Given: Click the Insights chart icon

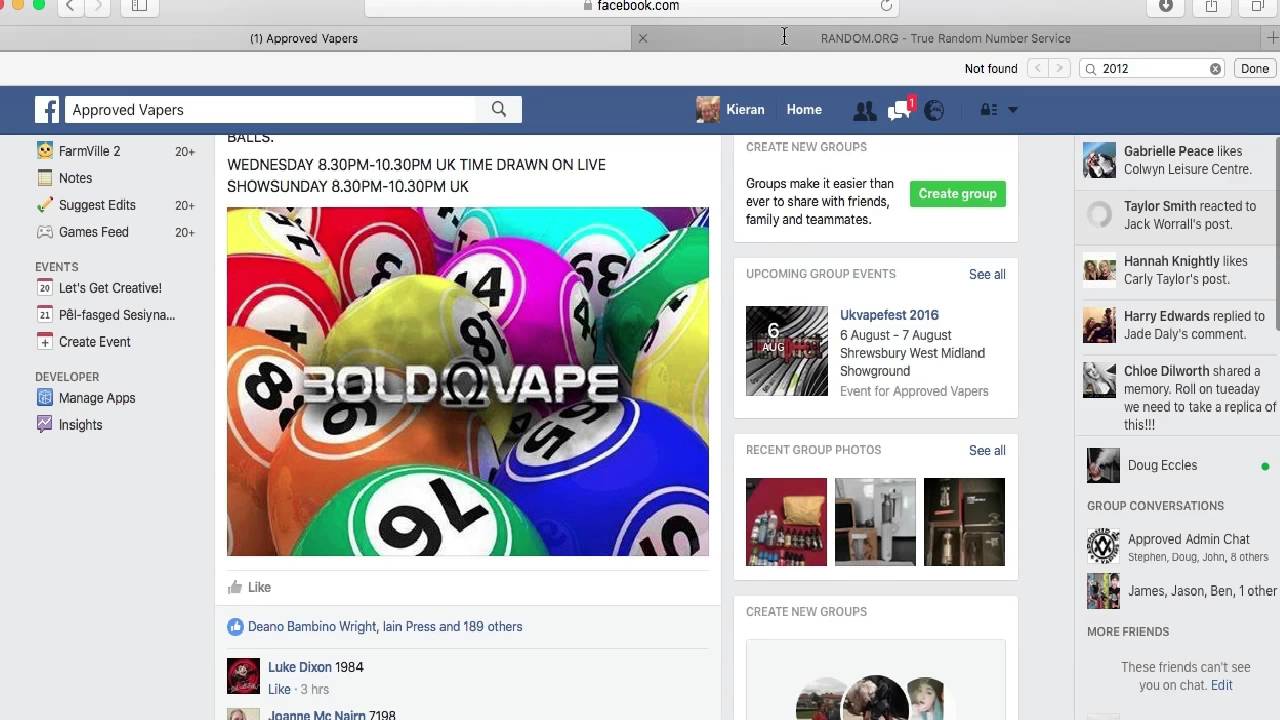Looking at the screenshot, I should (x=45, y=425).
